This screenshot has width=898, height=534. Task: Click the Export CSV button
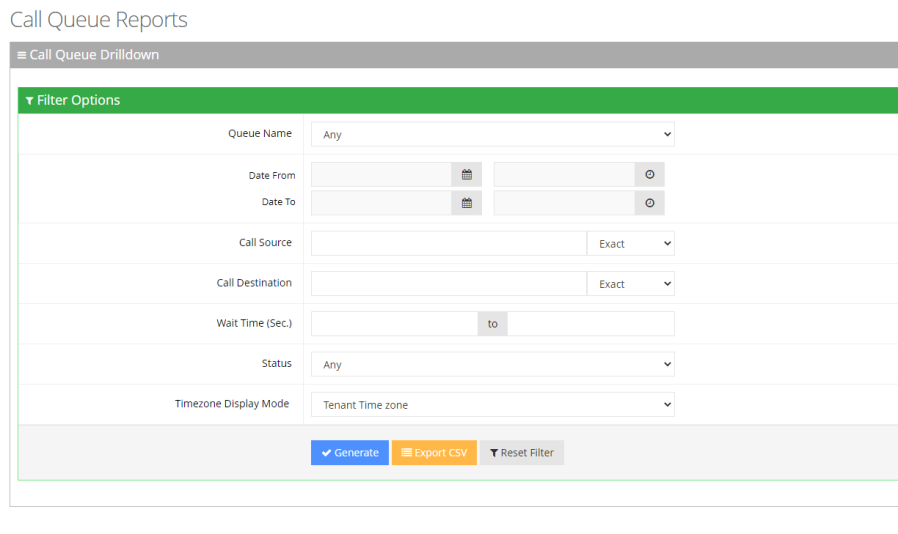pos(434,453)
